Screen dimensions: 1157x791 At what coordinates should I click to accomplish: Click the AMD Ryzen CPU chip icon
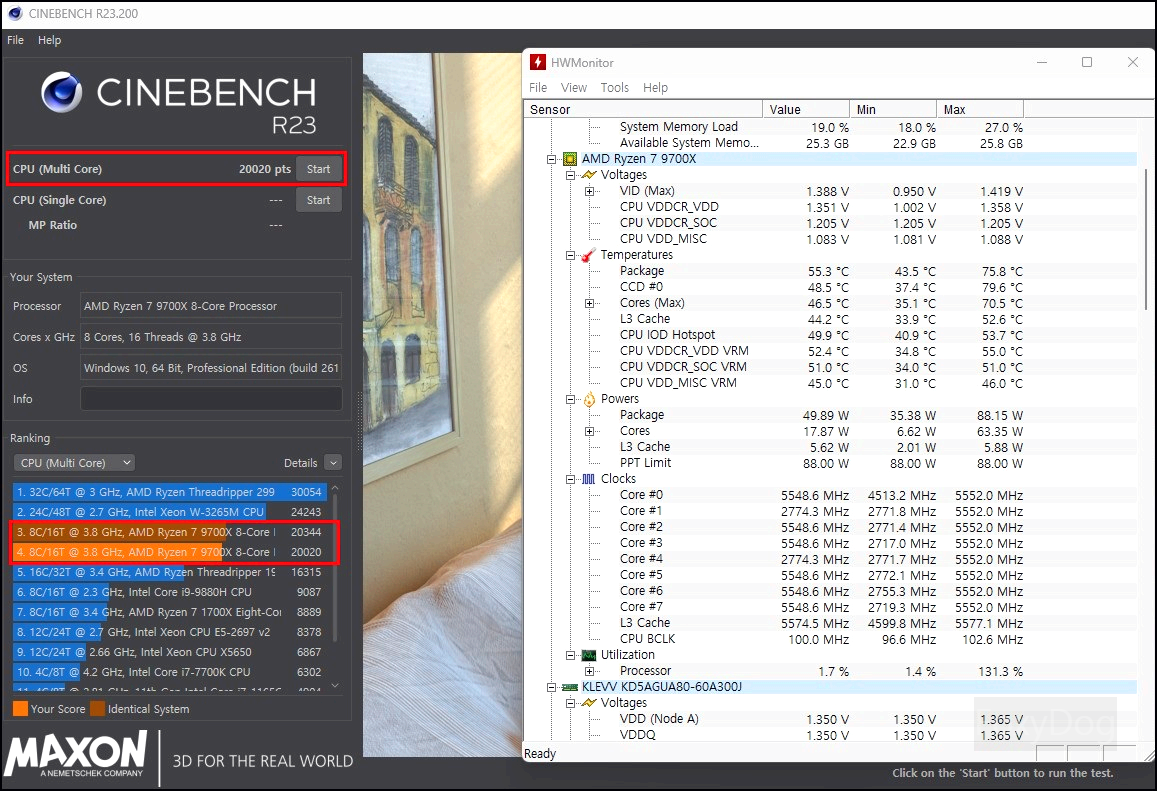[x=570, y=159]
